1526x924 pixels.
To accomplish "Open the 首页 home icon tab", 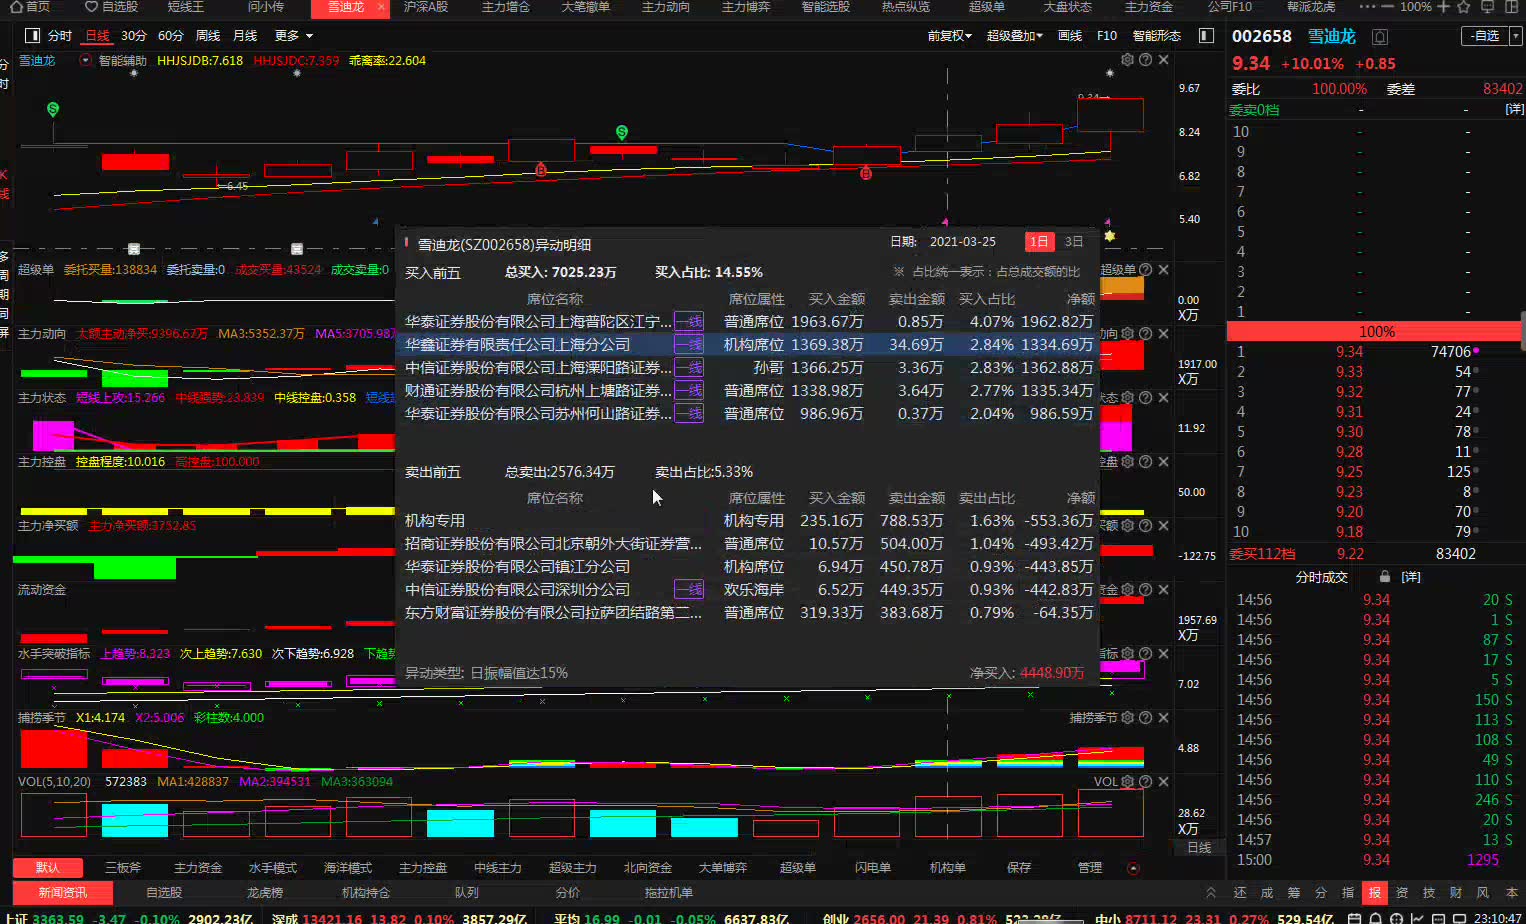I will [x=29, y=6].
